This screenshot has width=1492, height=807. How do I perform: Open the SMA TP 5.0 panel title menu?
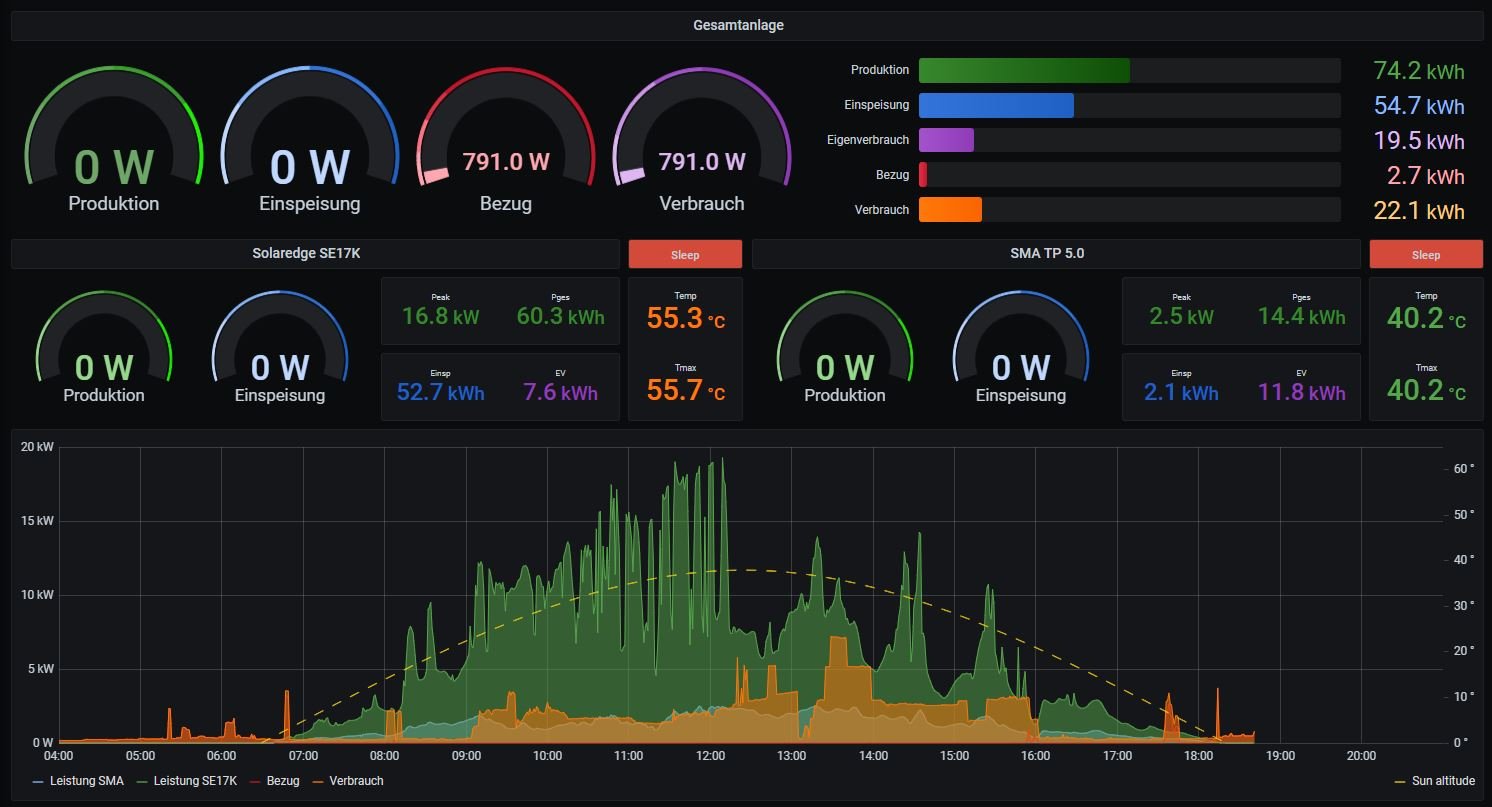tap(1046, 254)
